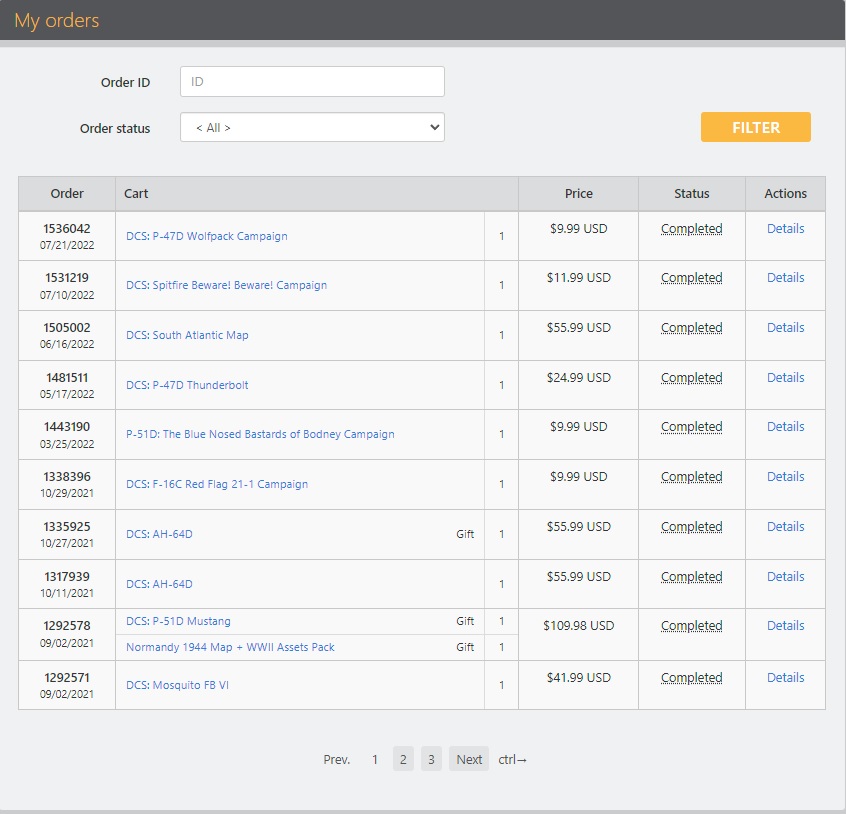The height and width of the screenshot is (814, 846).
Task: Go to page 3 of orders
Action: click(x=431, y=759)
